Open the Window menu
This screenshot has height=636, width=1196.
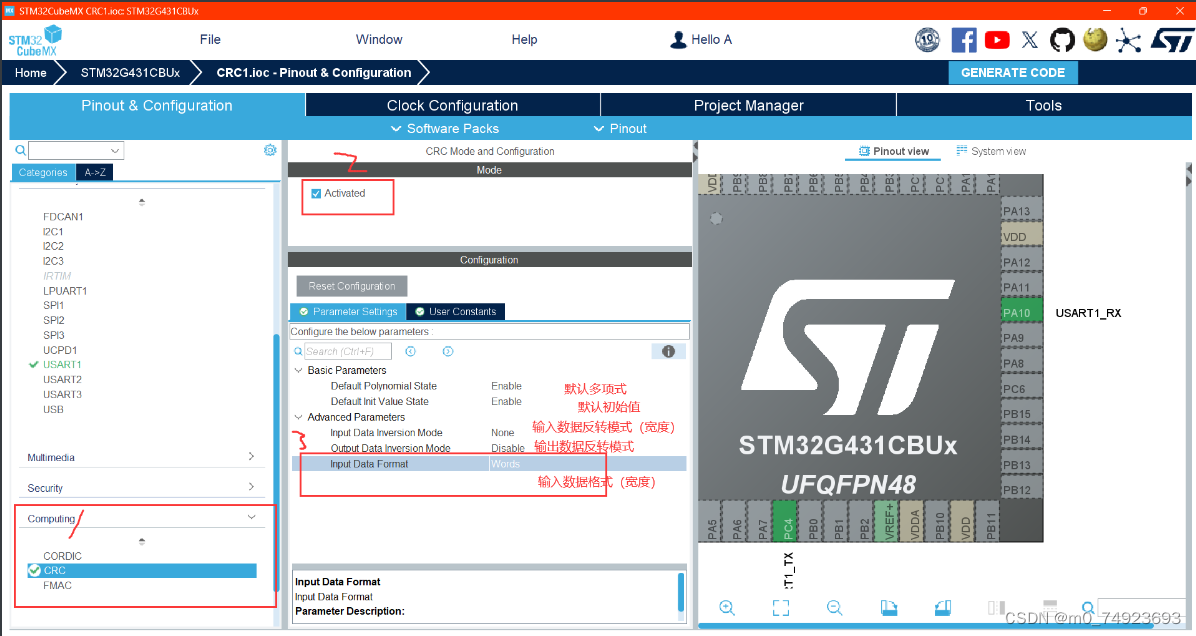[378, 39]
